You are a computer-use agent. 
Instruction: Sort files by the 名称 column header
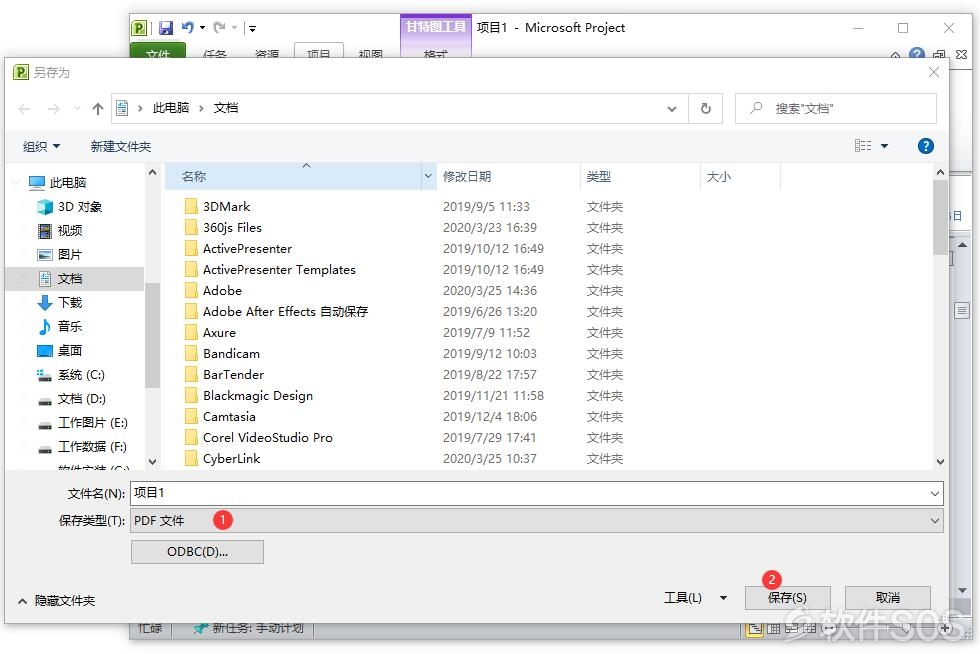pos(294,176)
